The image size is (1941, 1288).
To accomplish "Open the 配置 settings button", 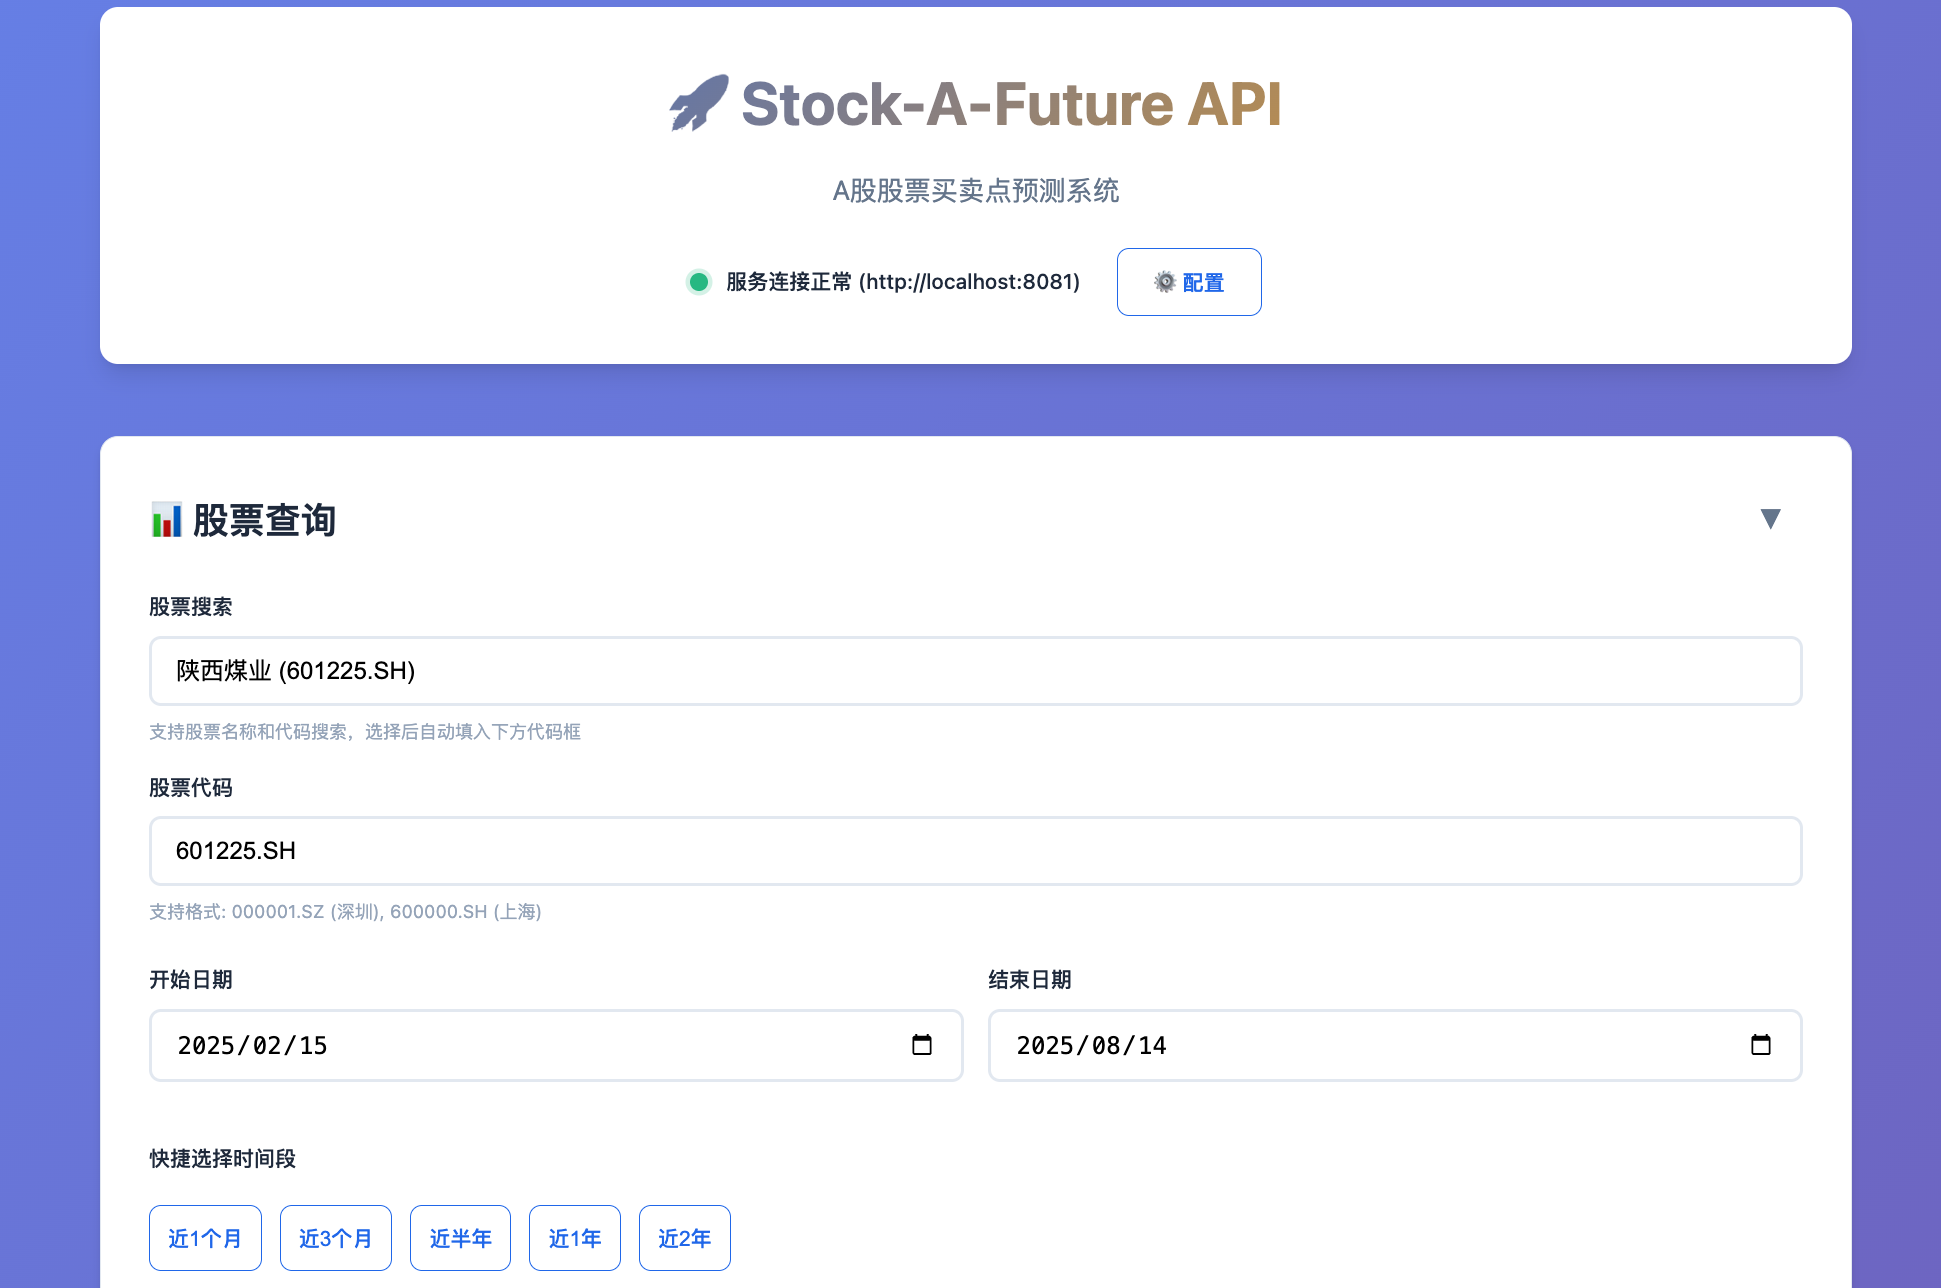I will pos(1189,282).
